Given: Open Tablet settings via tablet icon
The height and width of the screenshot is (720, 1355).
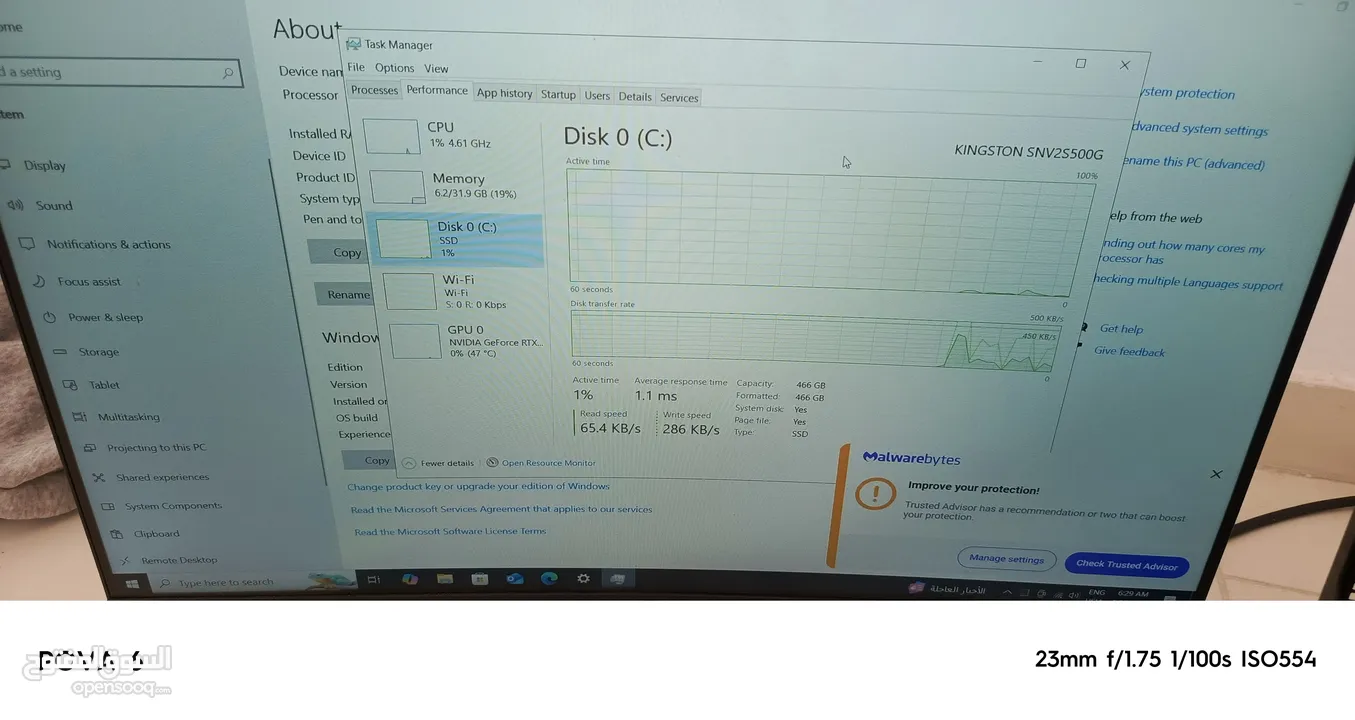Looking at the screenshot, I should (70, 385).
